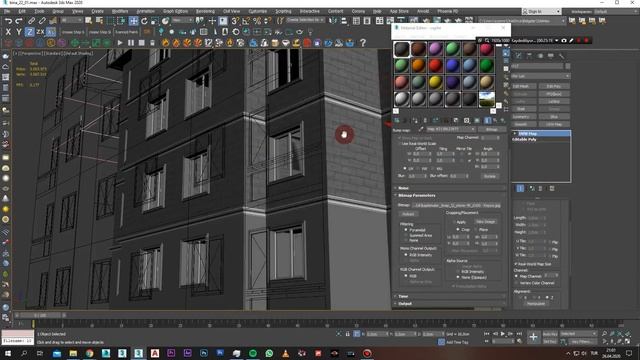Expand the Output rollout

450,304
